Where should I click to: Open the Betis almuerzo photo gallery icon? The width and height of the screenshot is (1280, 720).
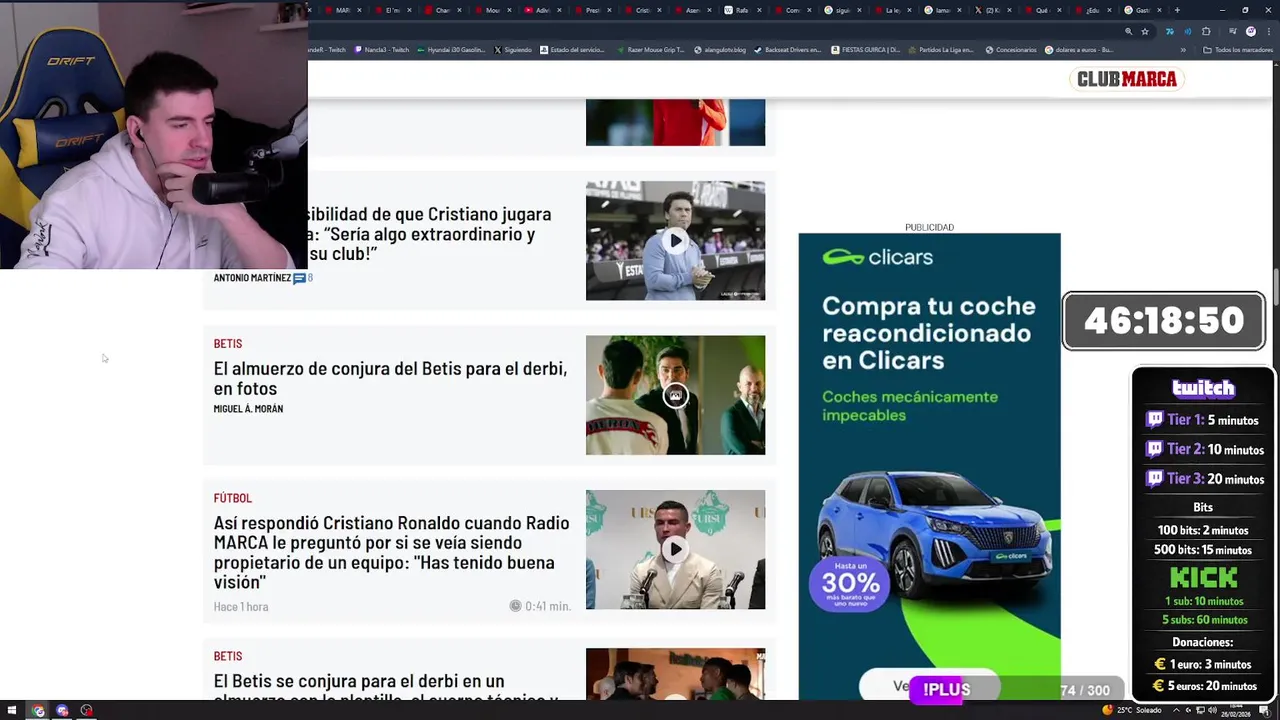(675, 396)
